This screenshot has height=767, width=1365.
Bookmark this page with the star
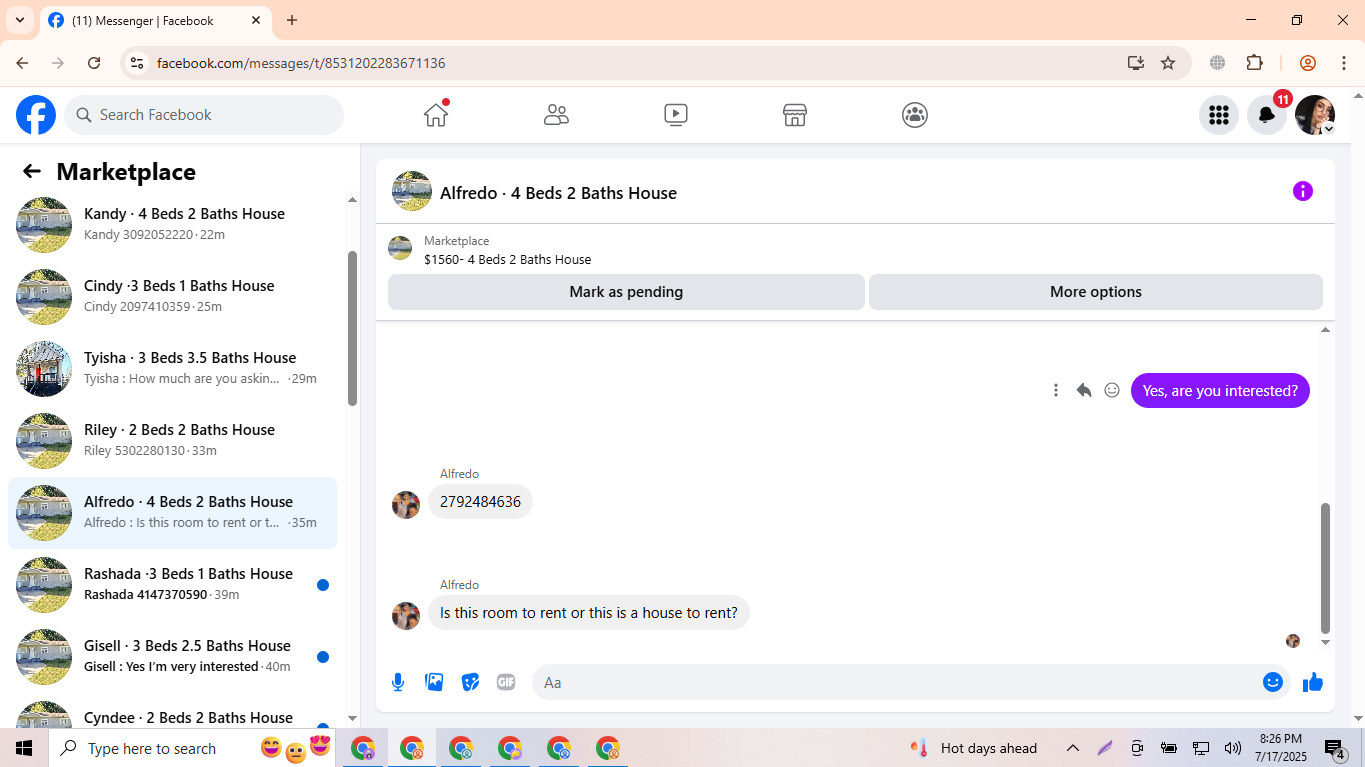(x=1168, y=63)
